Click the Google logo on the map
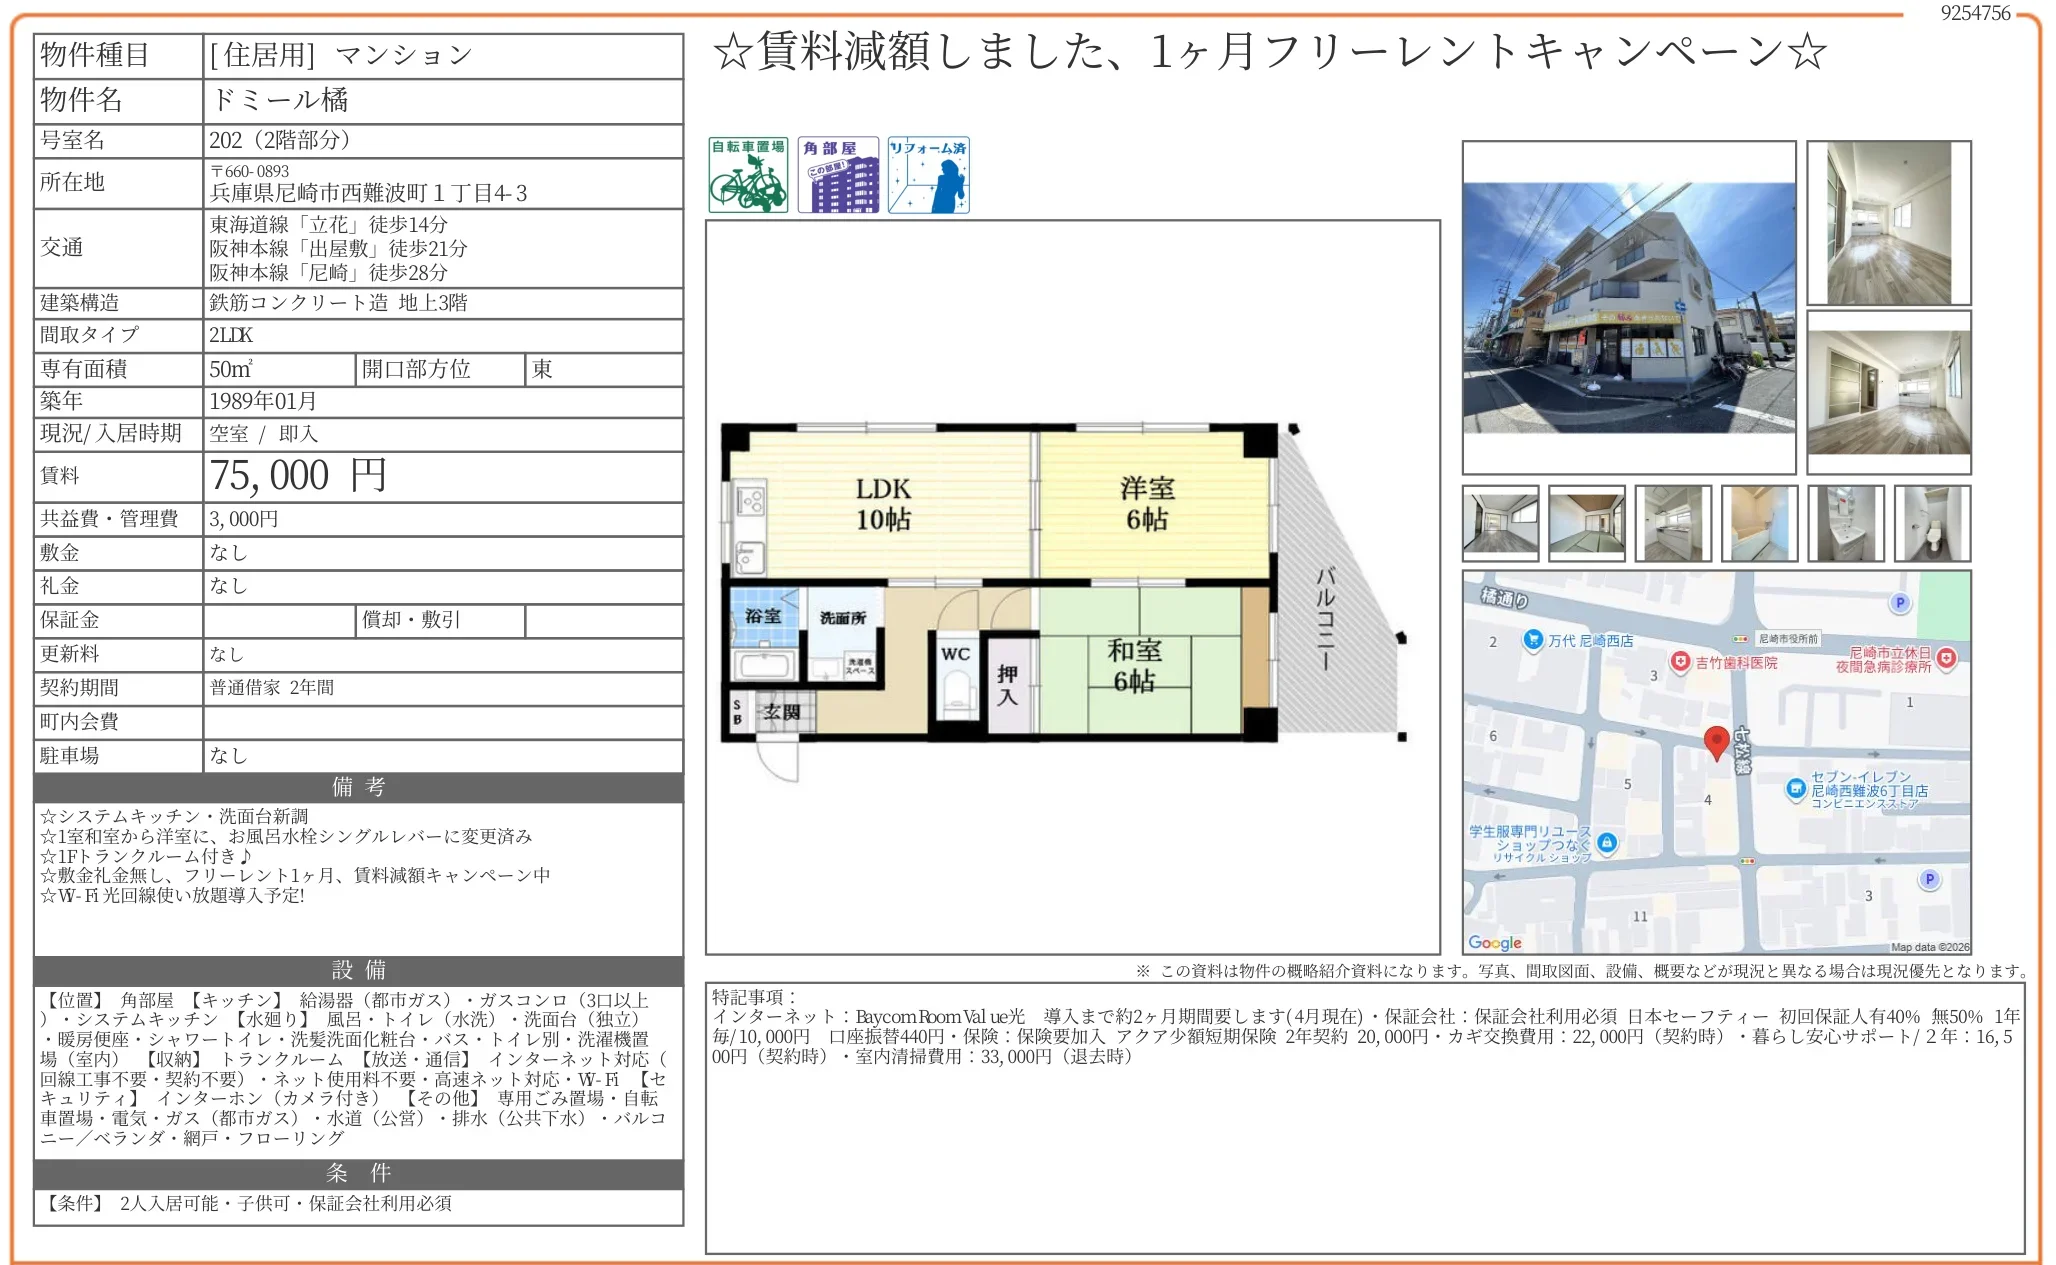Image resolution: width=2056 pixels, height=1265 pixels. (x=1495, y=944)
